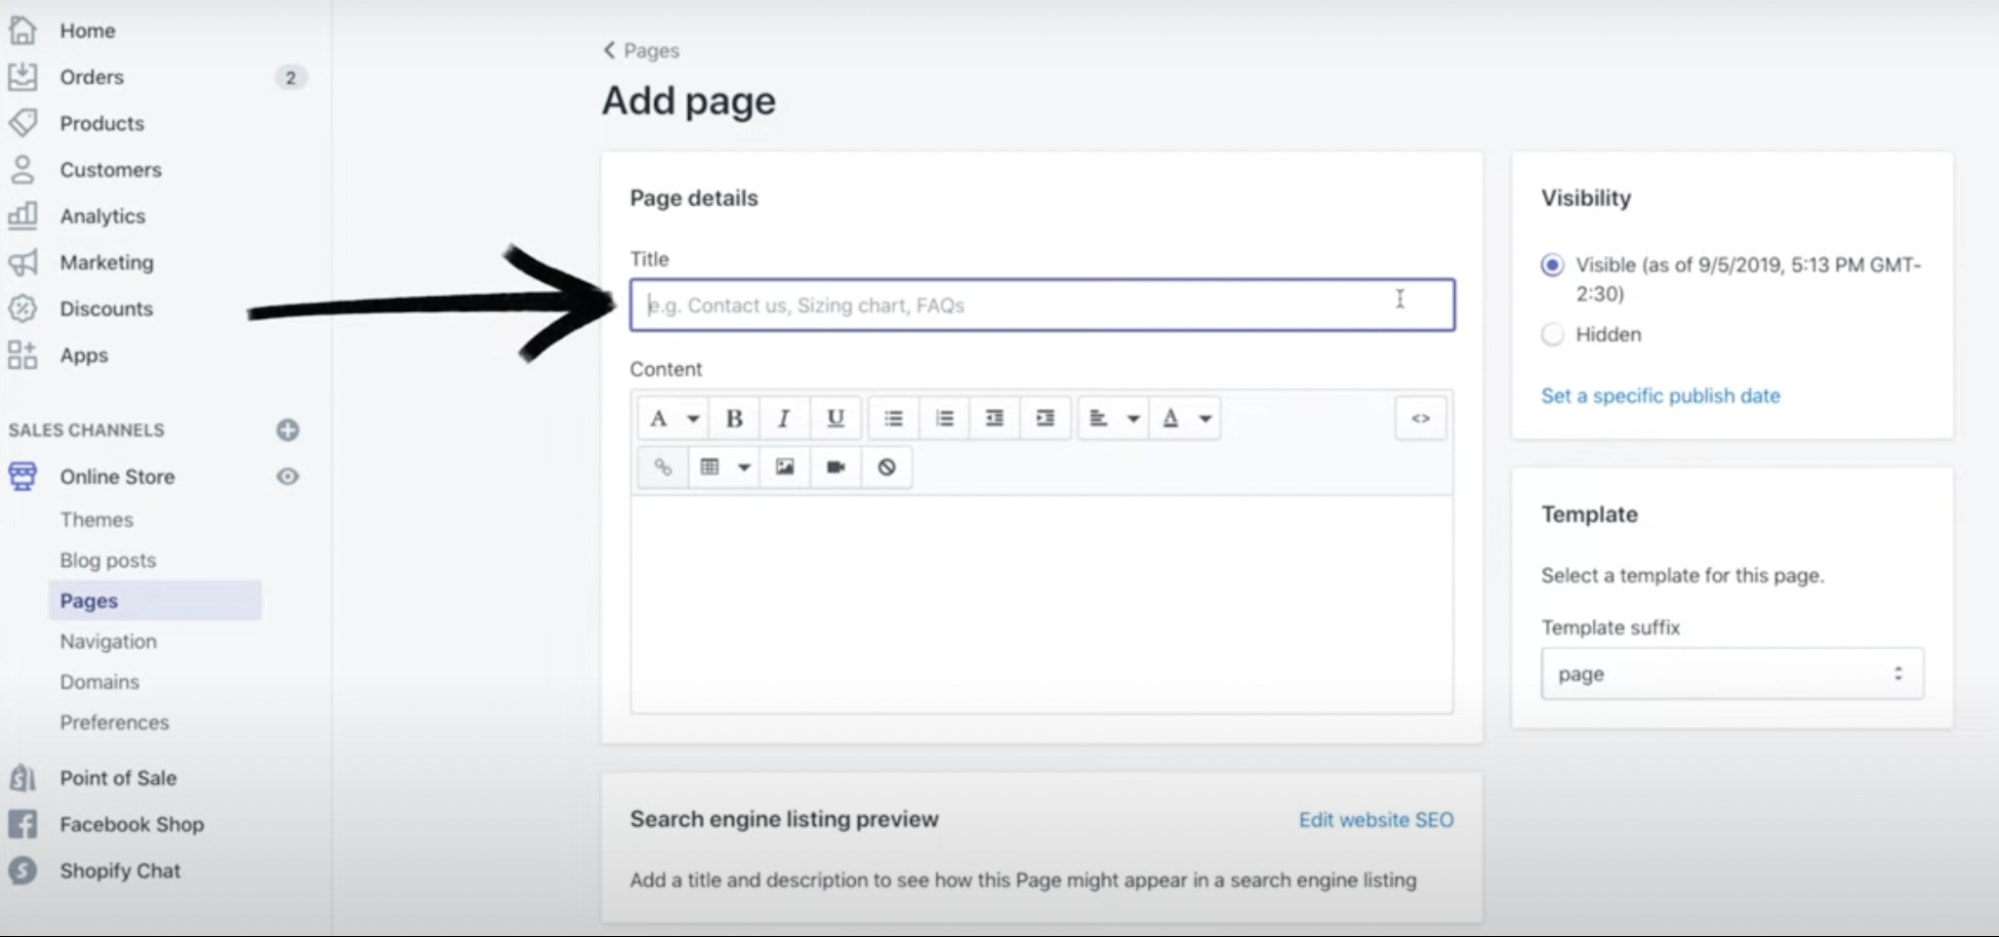Click the Edit website SEO link
The height and width of the screenshot is (937, 1999).
coord(1376,819)
